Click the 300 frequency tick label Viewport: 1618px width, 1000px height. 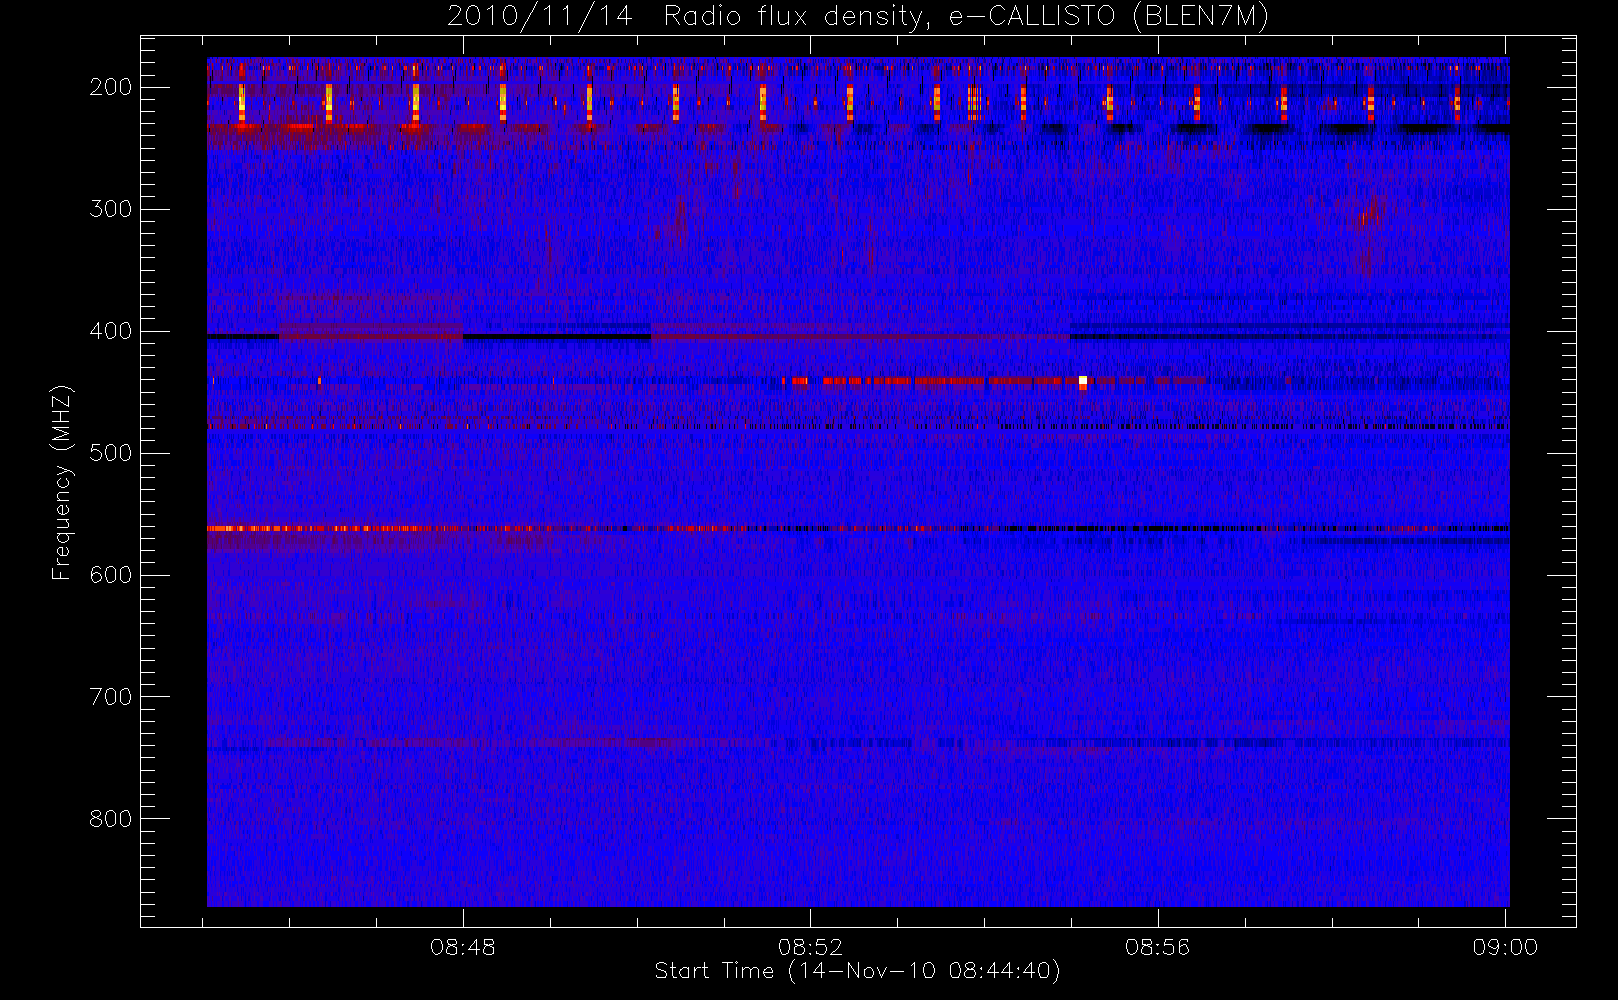(x=110, y=209)
